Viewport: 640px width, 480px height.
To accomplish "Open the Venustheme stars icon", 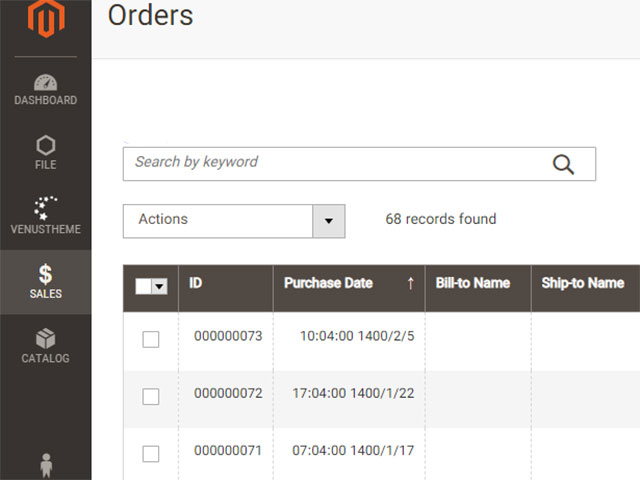I will tap(45, 208).
